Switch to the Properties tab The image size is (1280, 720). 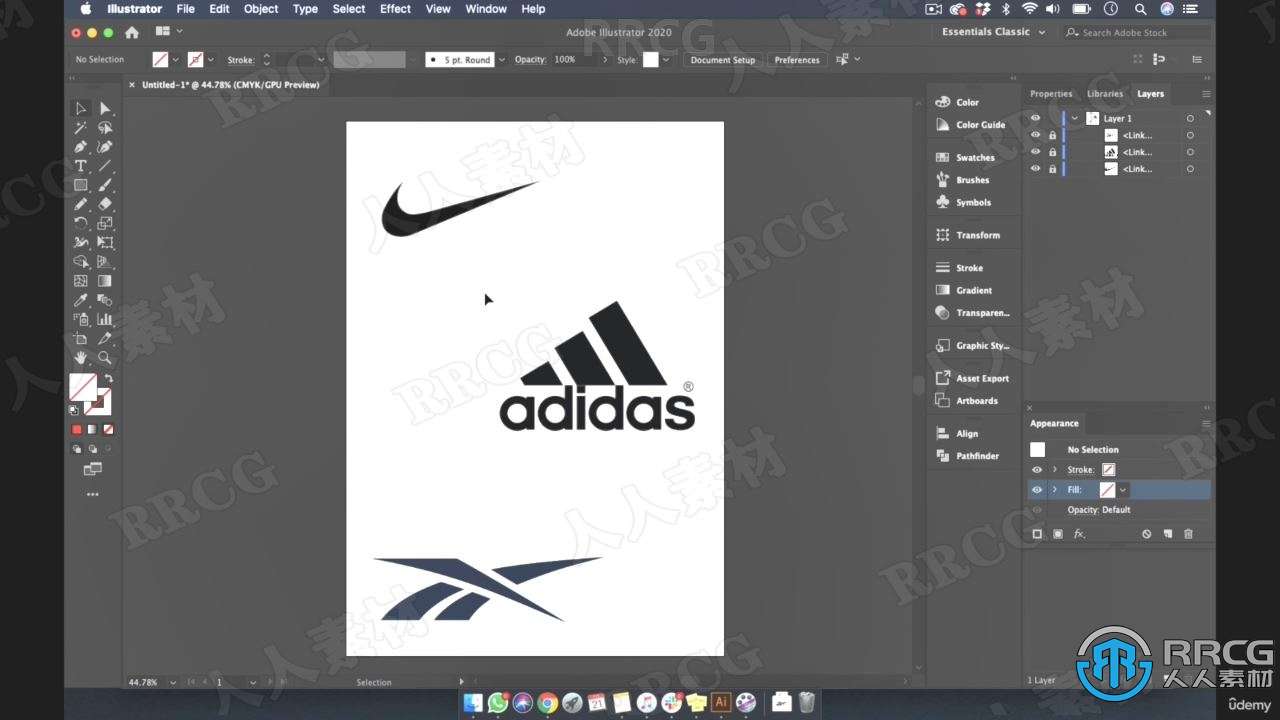[1051, 94]
